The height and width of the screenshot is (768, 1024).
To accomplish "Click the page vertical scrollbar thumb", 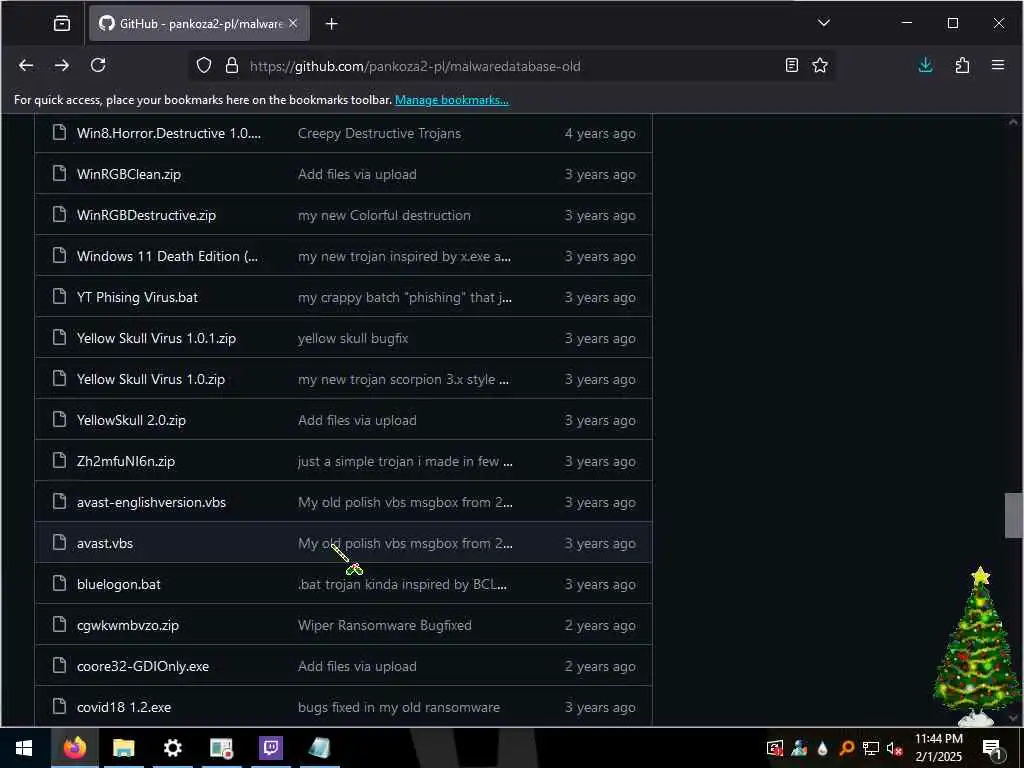I will [1014, 515].
